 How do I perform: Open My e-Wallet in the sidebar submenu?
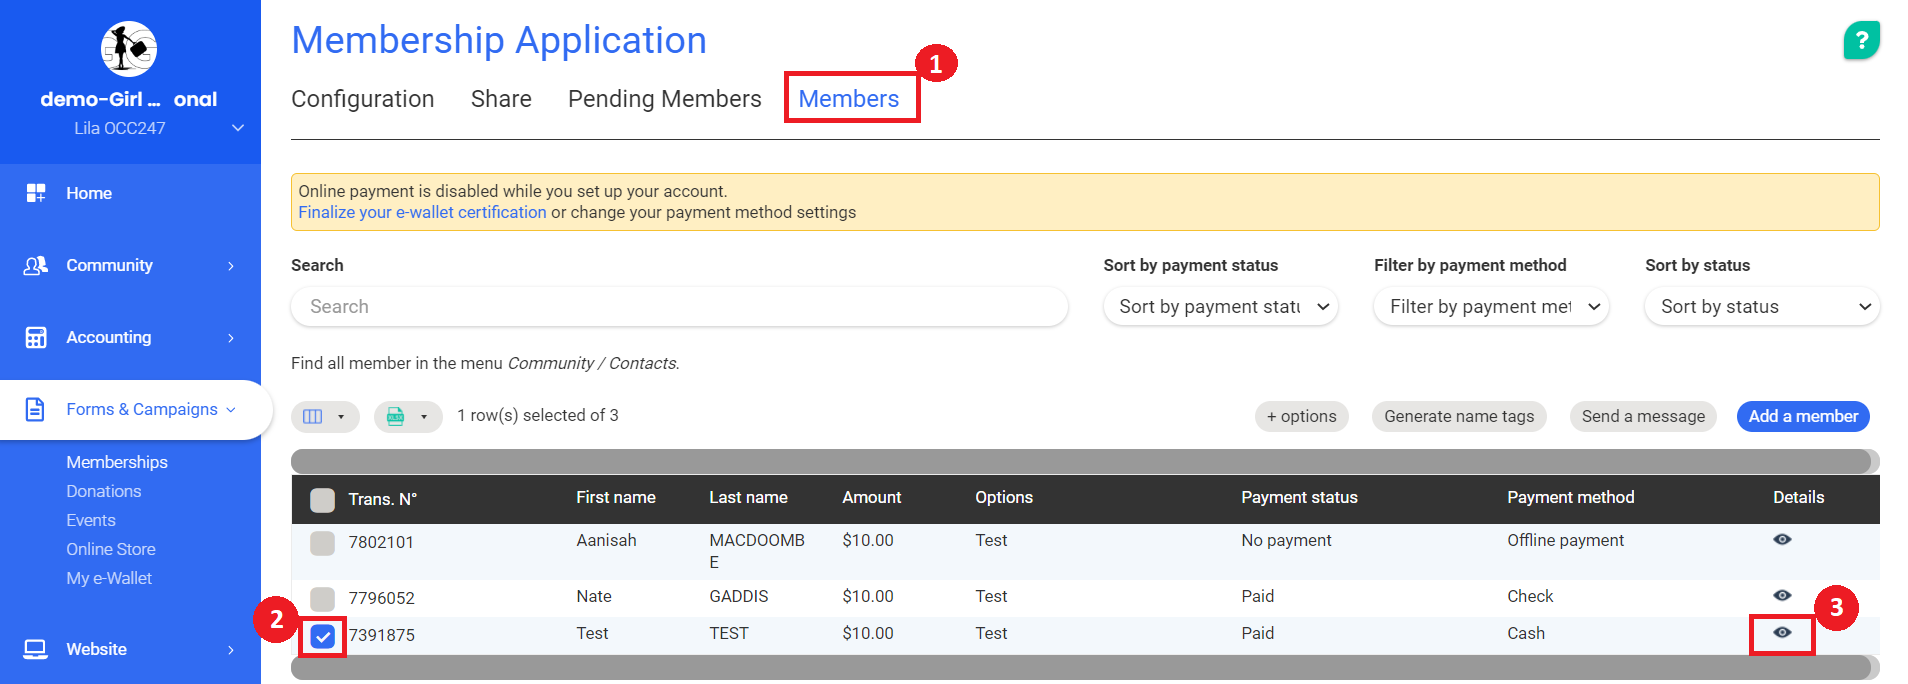(x=109, y=578)
